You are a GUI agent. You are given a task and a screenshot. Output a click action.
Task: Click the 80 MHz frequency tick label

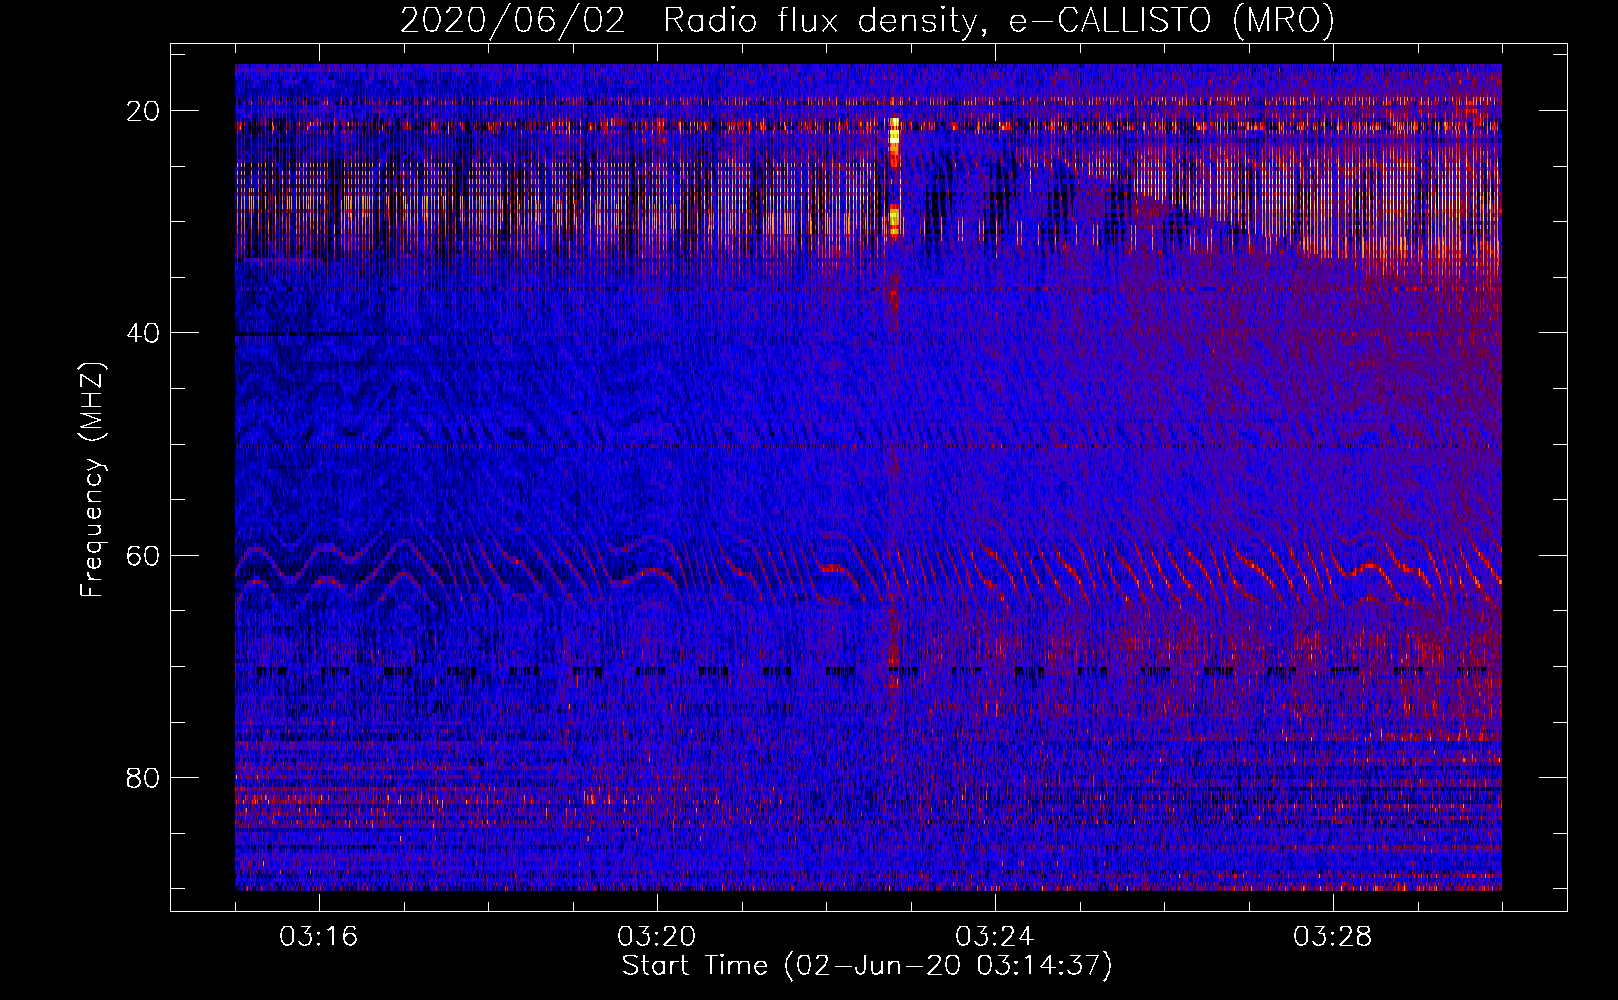[x=144, y=777]
